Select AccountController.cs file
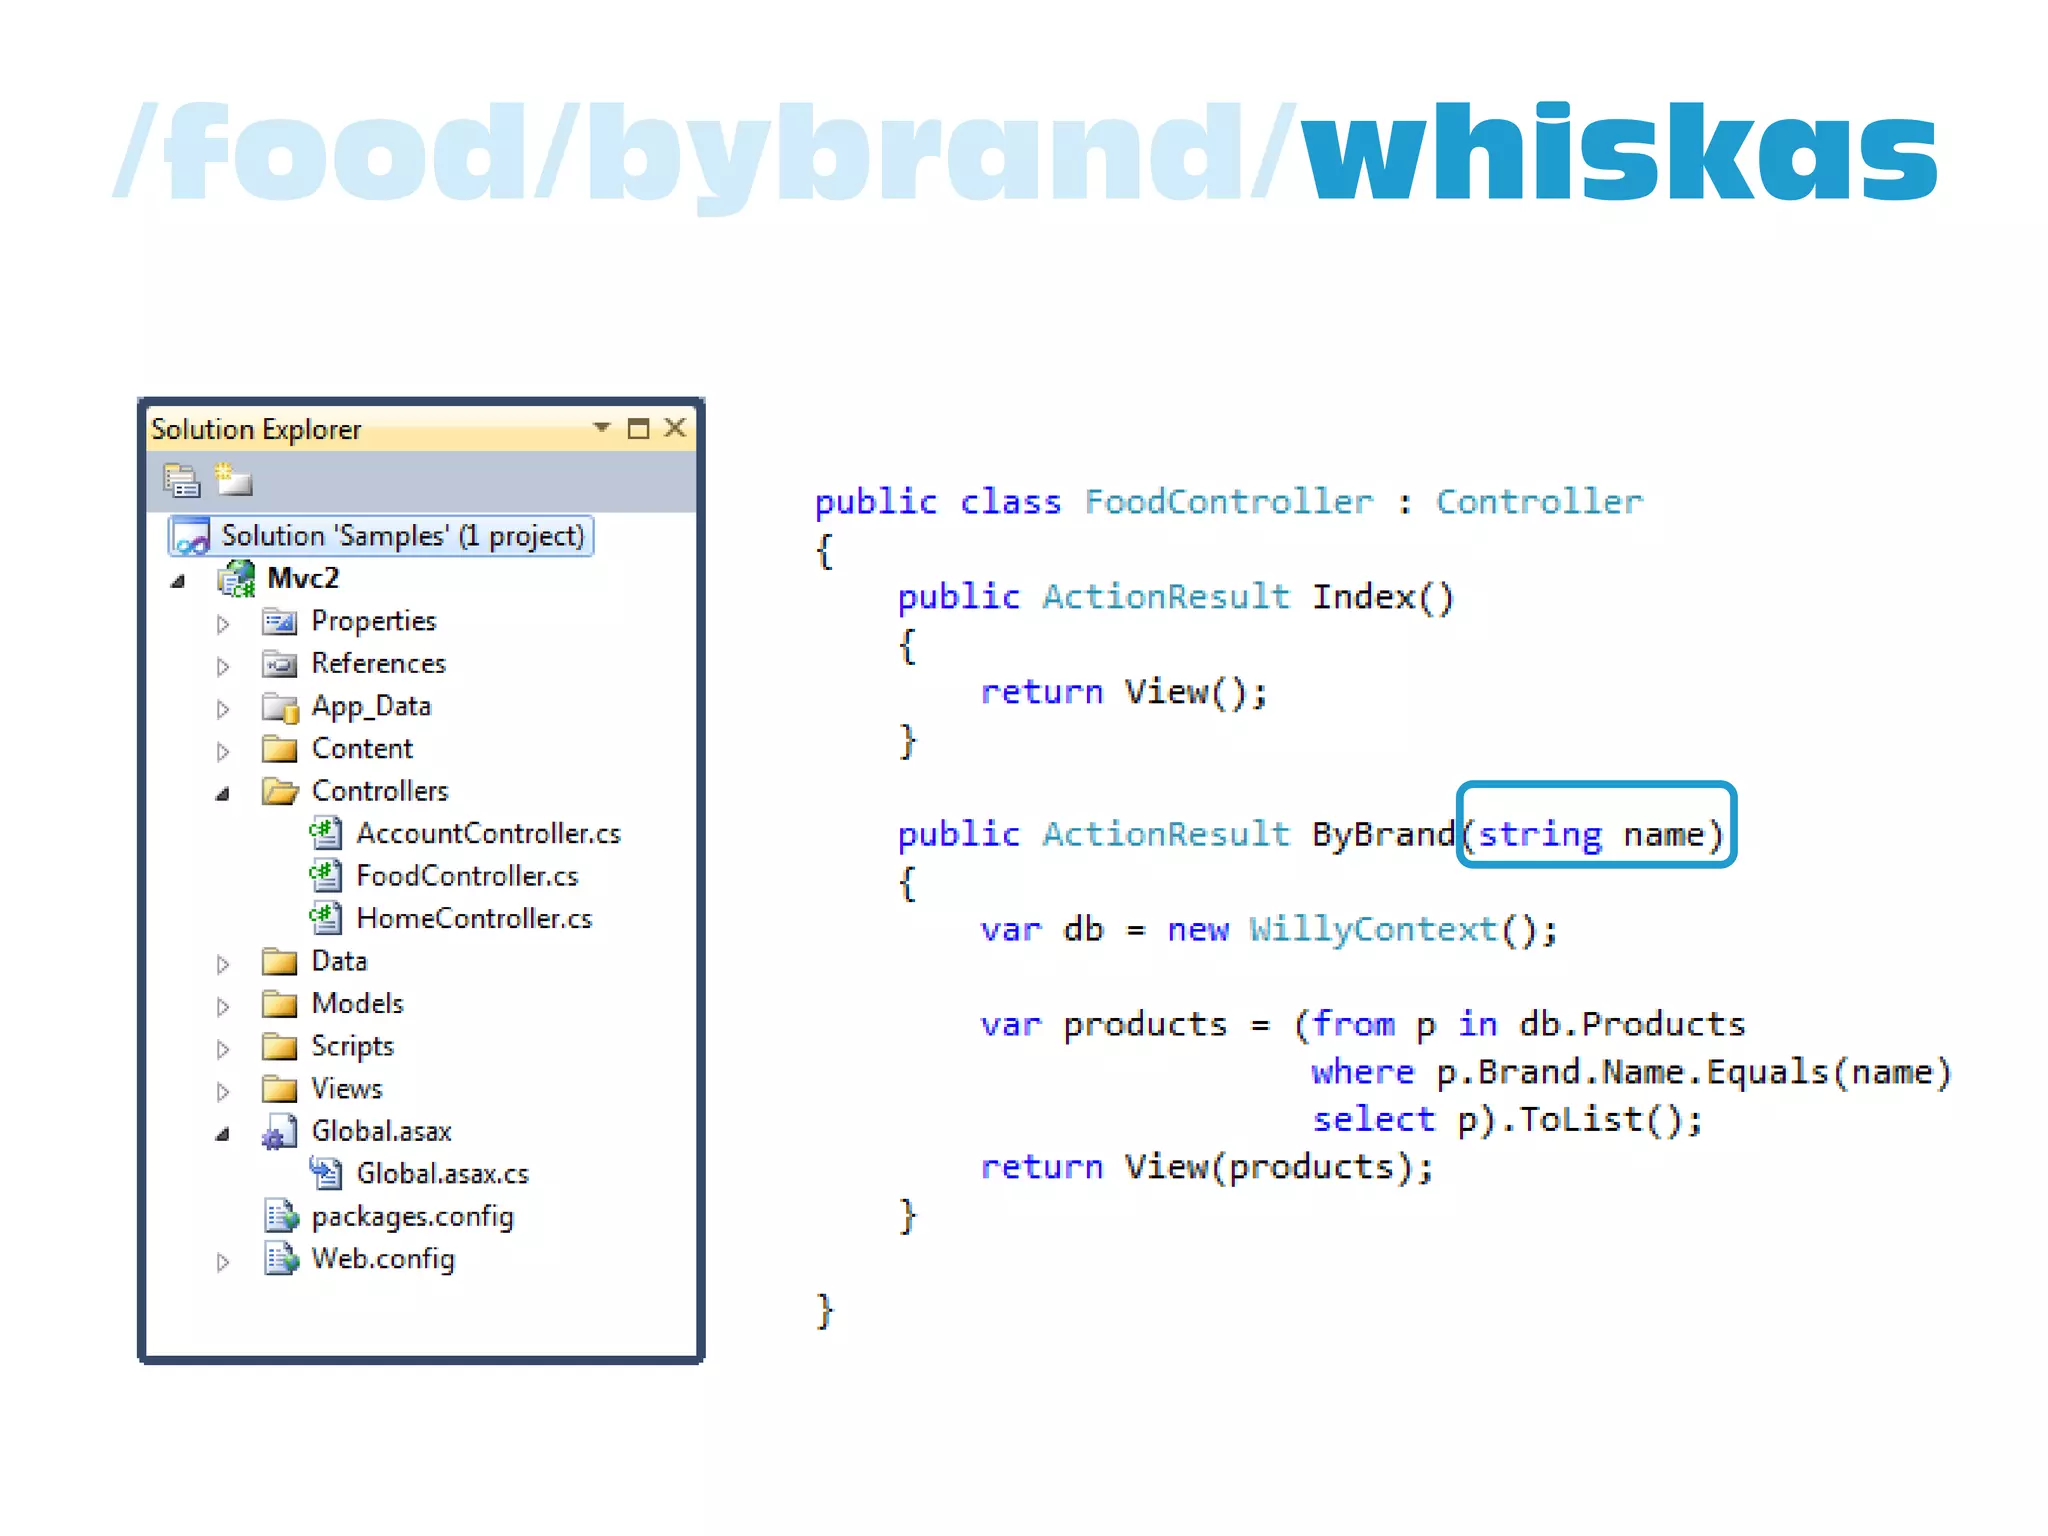 (x=488, y=833)
